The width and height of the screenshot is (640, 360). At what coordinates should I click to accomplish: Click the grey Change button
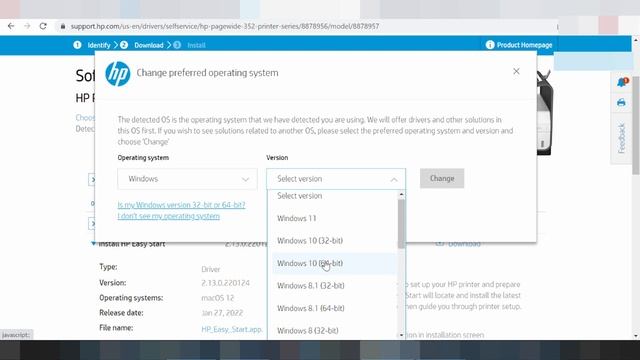click(442, 178)
